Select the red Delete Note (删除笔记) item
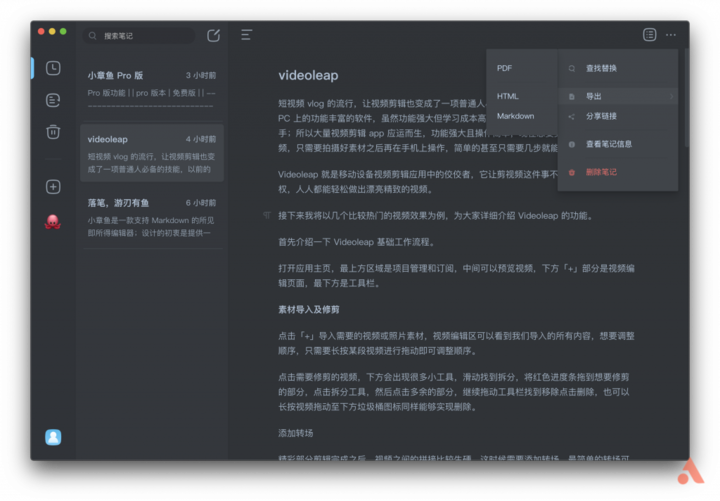The height and width of the screenshot is (501, 720). click(x=618, y=172)
